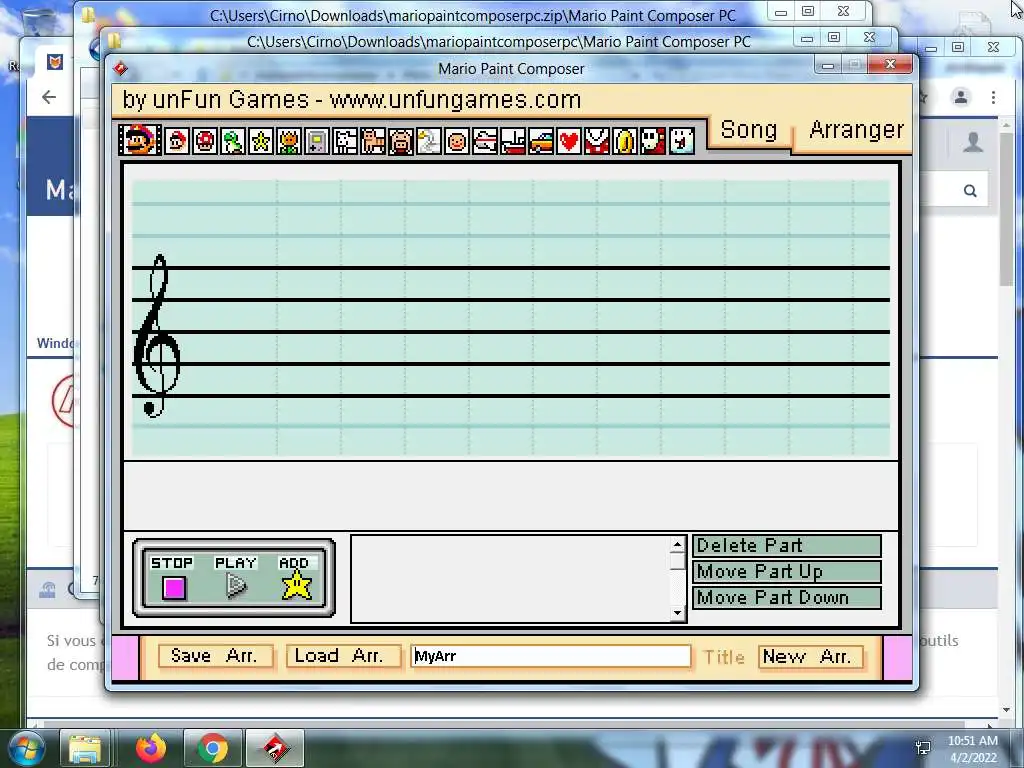1024x768 pixels.
Task: Select the Car instrument
Action: click(x=541, y=141)
